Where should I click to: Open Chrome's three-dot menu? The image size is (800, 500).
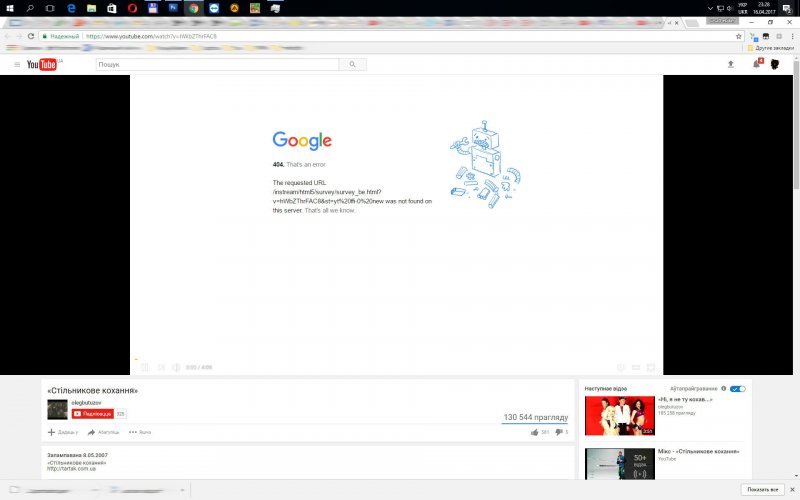pyautogui.click(x=792, y=36)
